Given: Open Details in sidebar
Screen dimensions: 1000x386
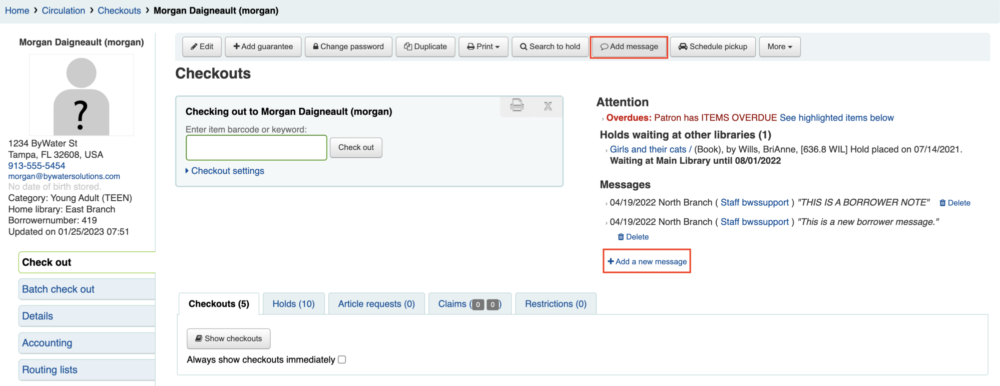Looking at the screenshot, I should (x=87, y=316).
